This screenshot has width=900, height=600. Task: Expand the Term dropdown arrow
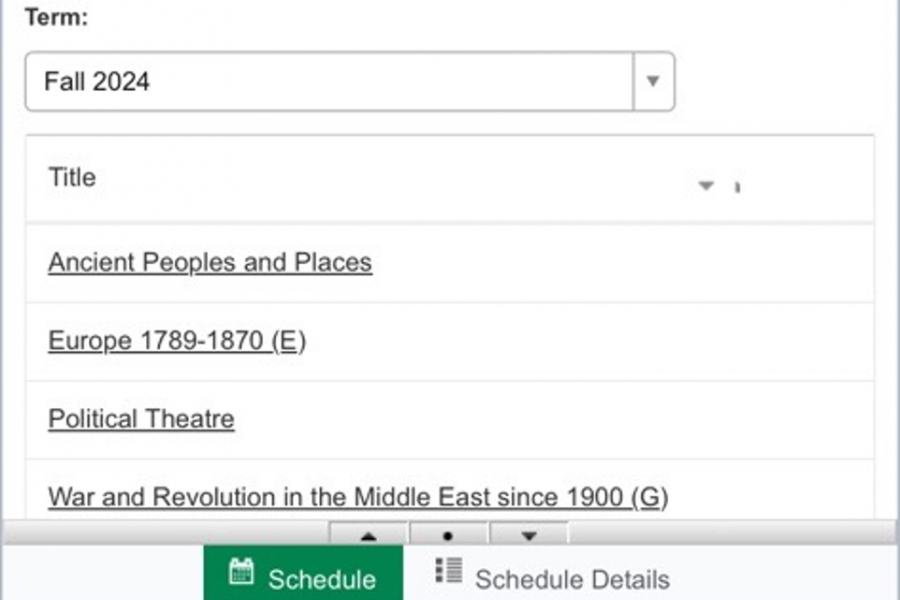pos(653,81)
